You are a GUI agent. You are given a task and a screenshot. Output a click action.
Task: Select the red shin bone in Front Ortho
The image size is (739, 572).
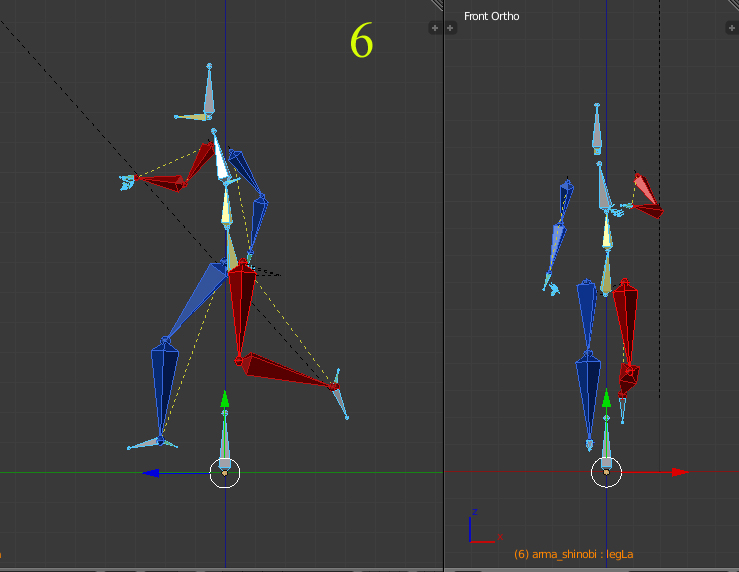click(628, 379)
